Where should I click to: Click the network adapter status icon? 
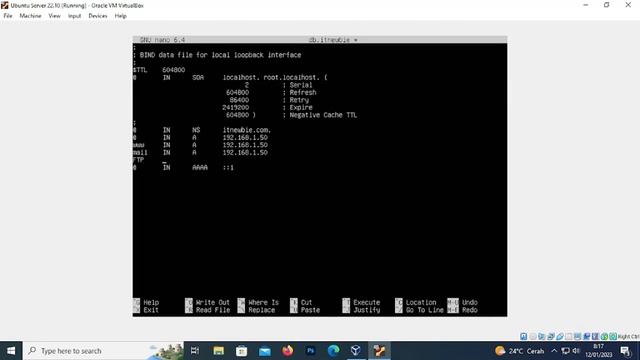[x=551, y=336]
